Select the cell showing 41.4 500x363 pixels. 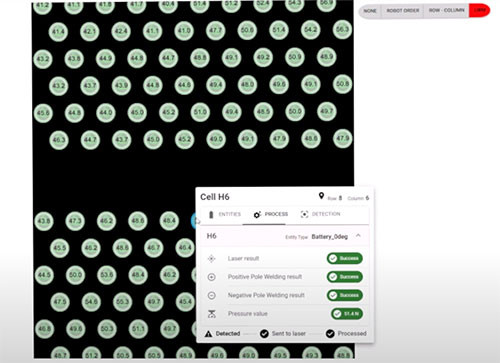pos(58,32)
